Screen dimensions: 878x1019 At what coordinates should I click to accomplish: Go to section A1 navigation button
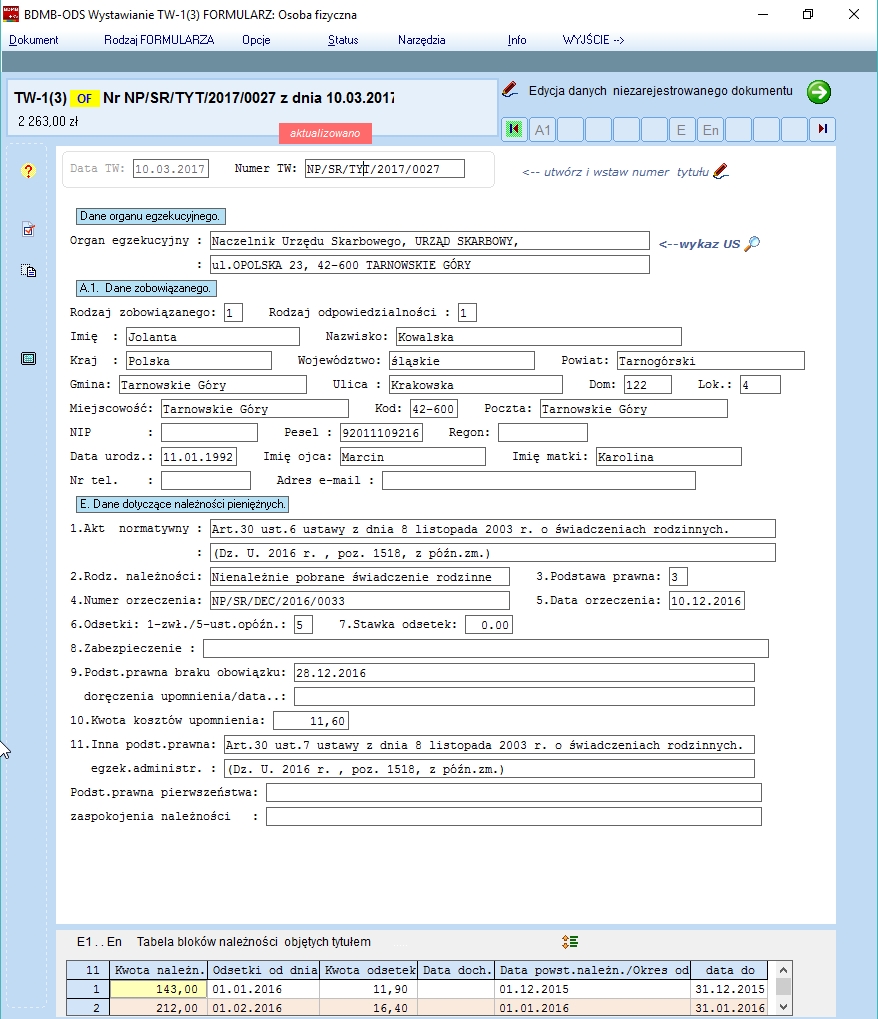[x=542, y=129]
